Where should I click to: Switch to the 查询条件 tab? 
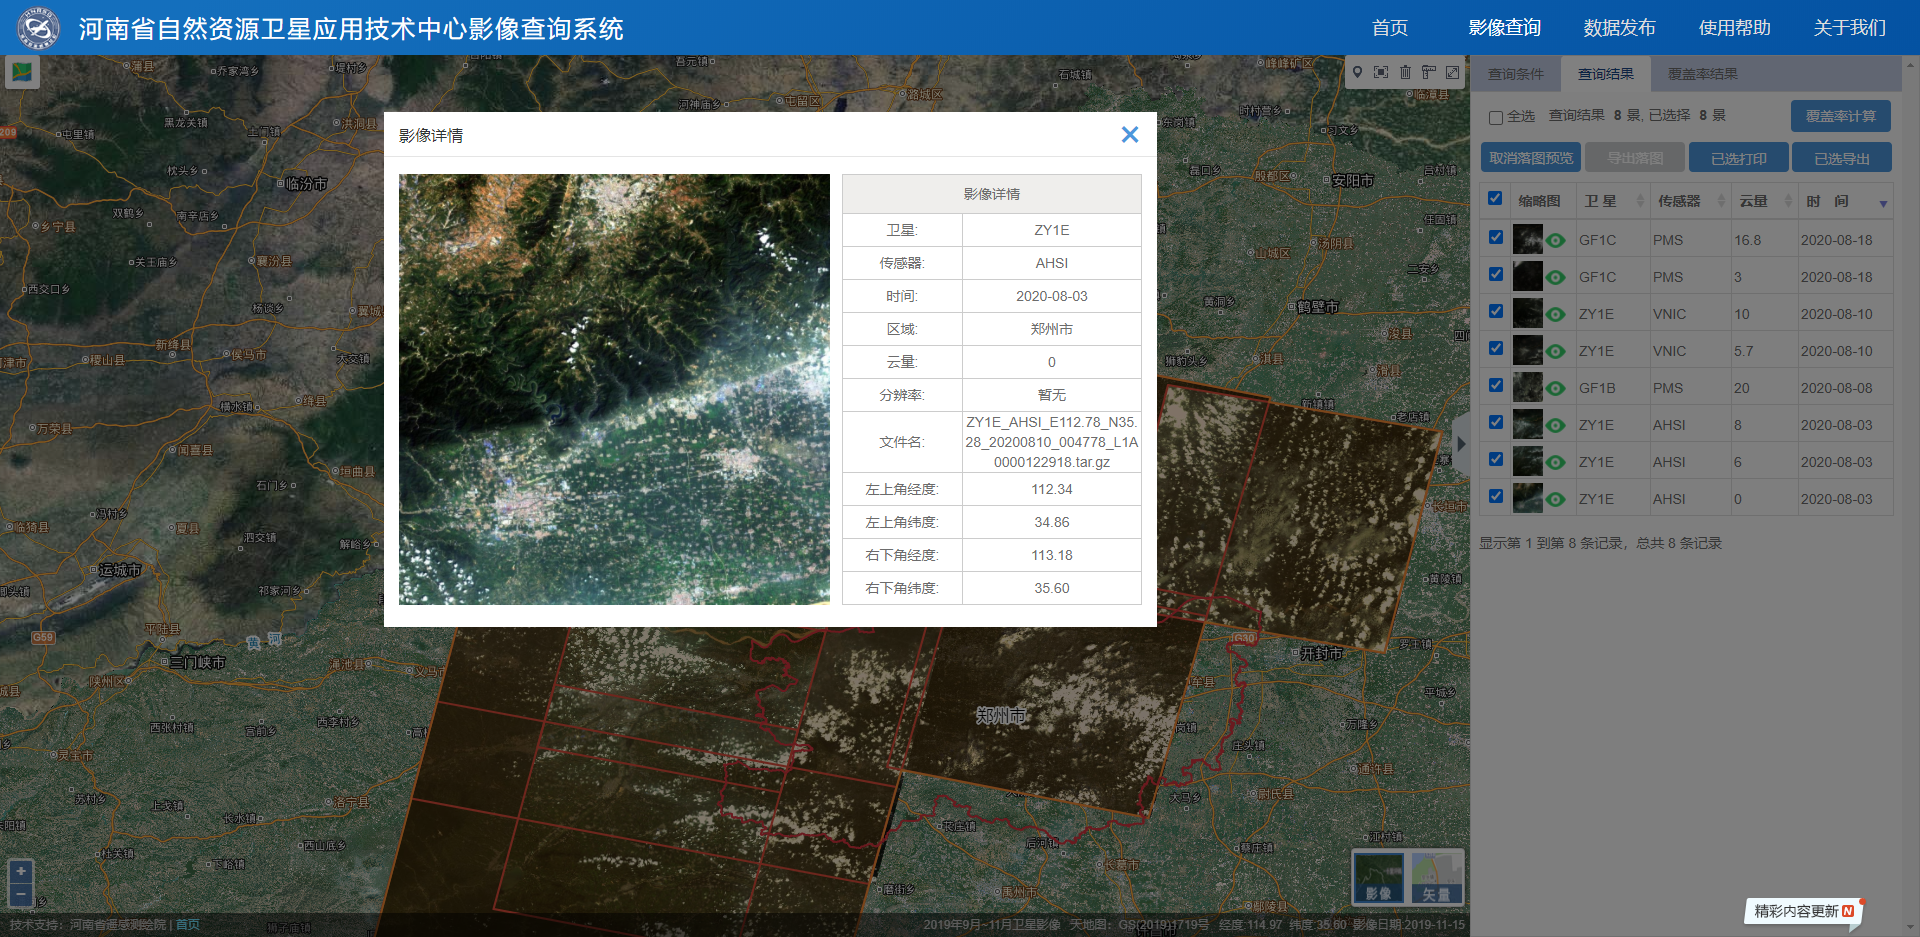coord(1516,74)
